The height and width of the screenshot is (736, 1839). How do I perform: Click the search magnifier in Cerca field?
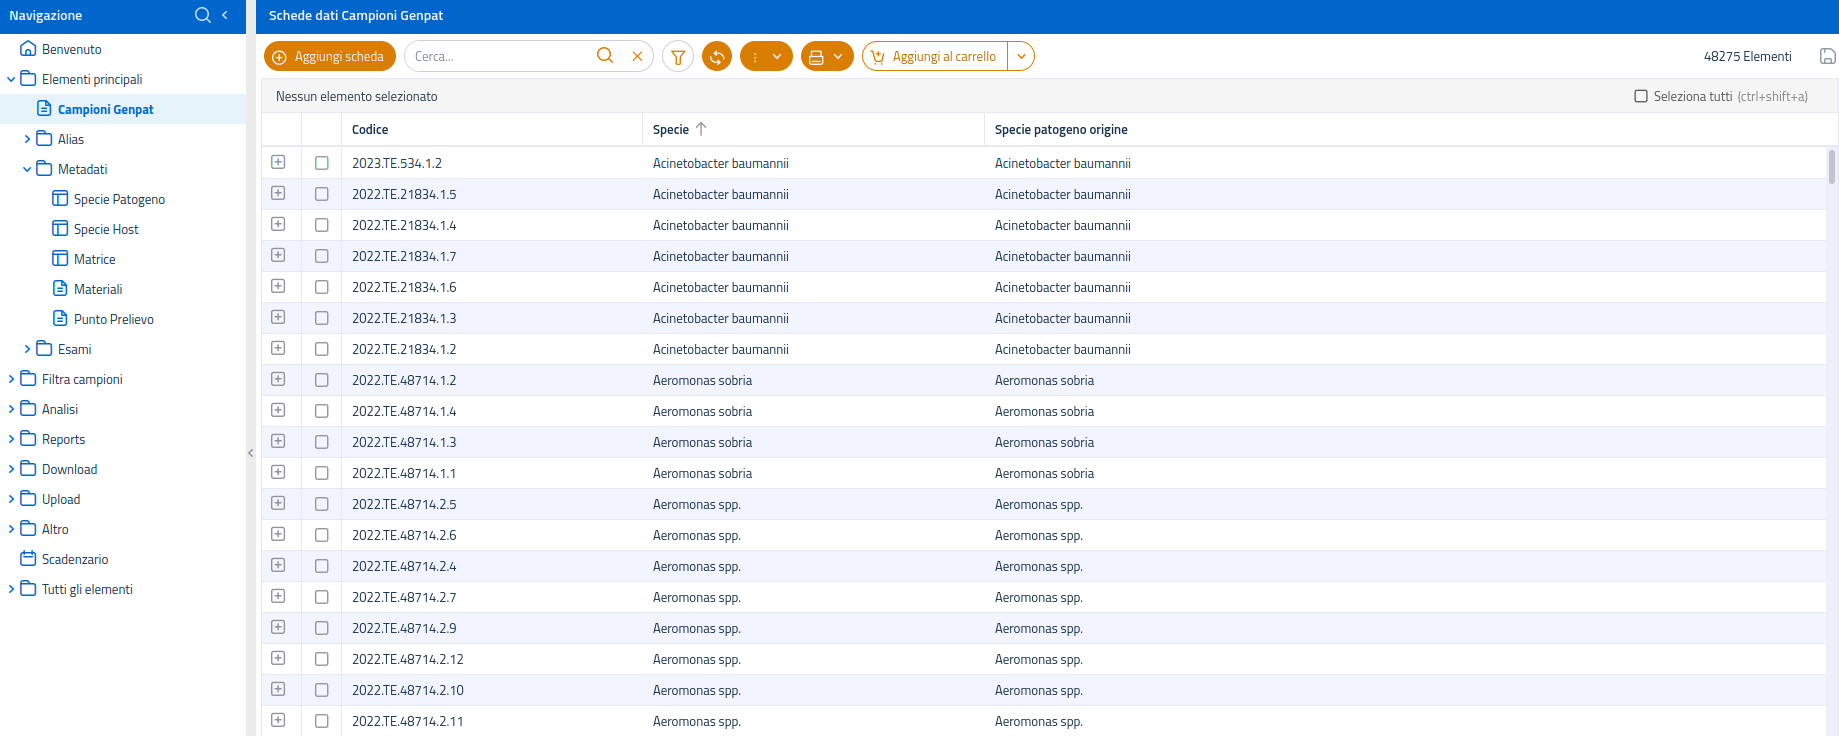pyautogui.click(x=605, y=56)
